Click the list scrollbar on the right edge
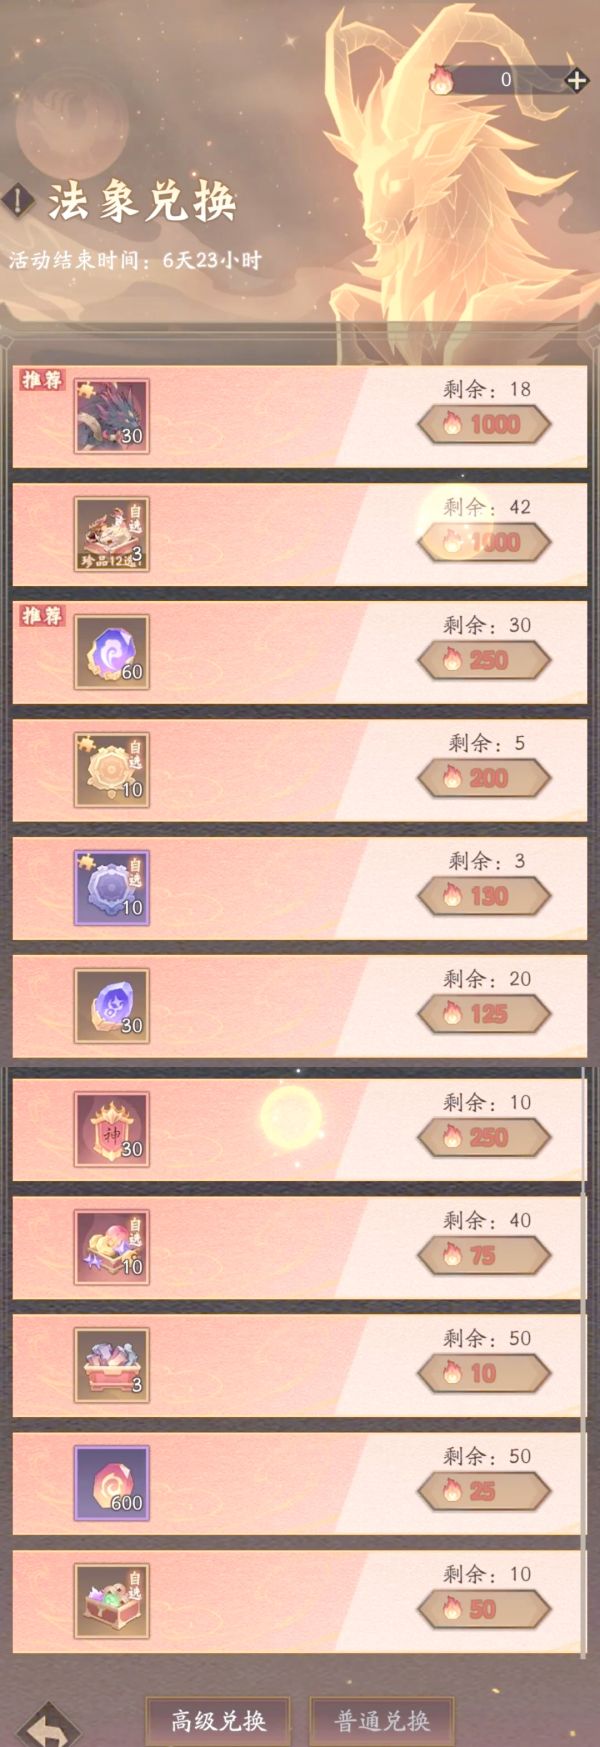 (583, 1360)
